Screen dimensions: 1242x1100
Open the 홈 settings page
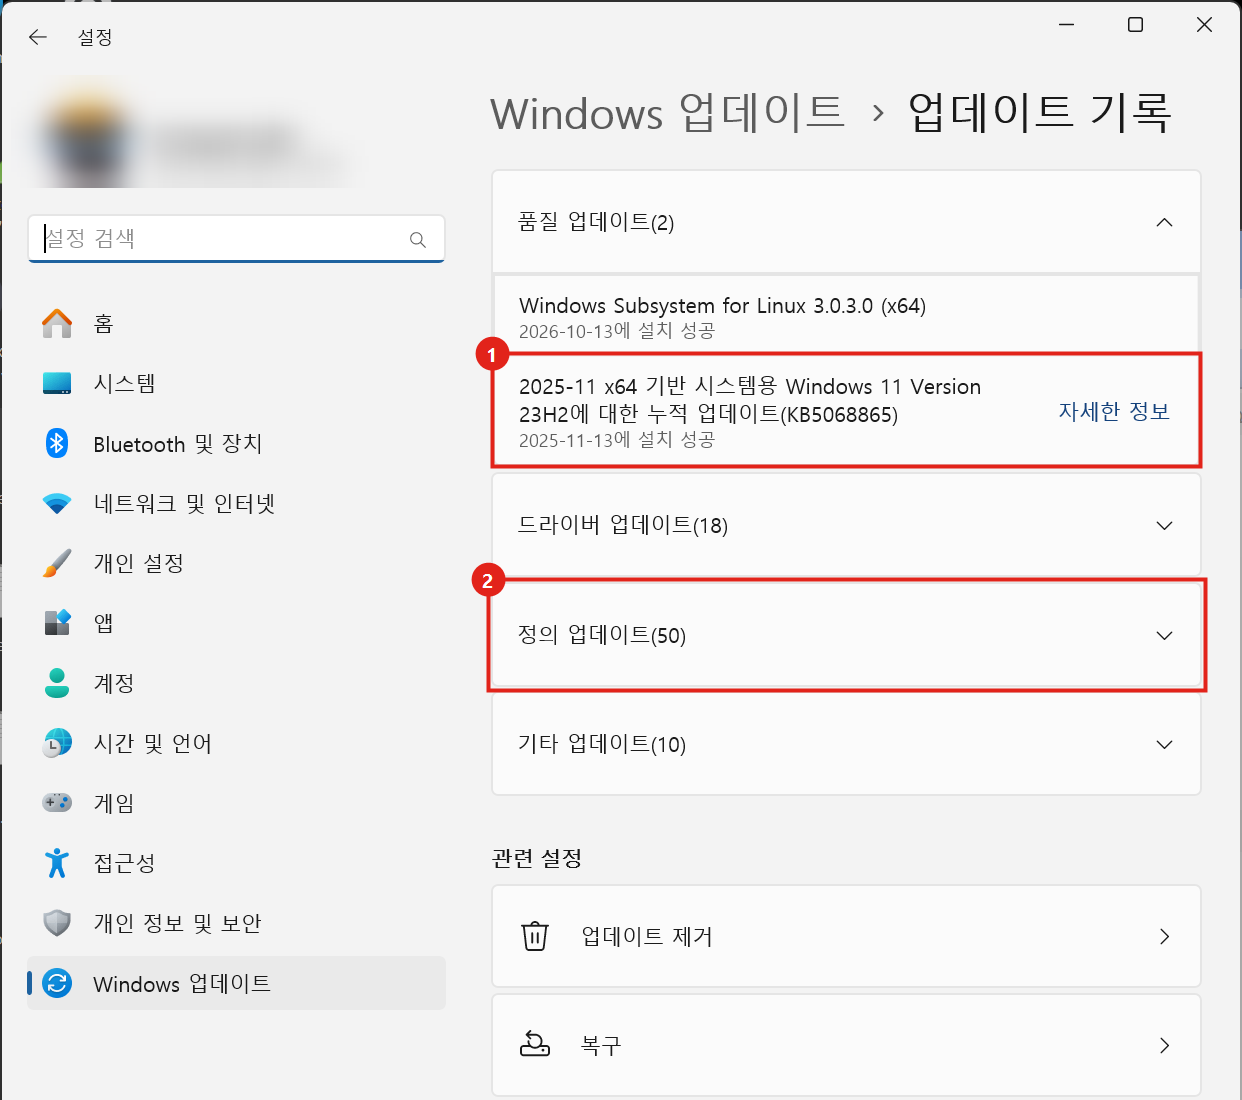click(x=236, y=323)
